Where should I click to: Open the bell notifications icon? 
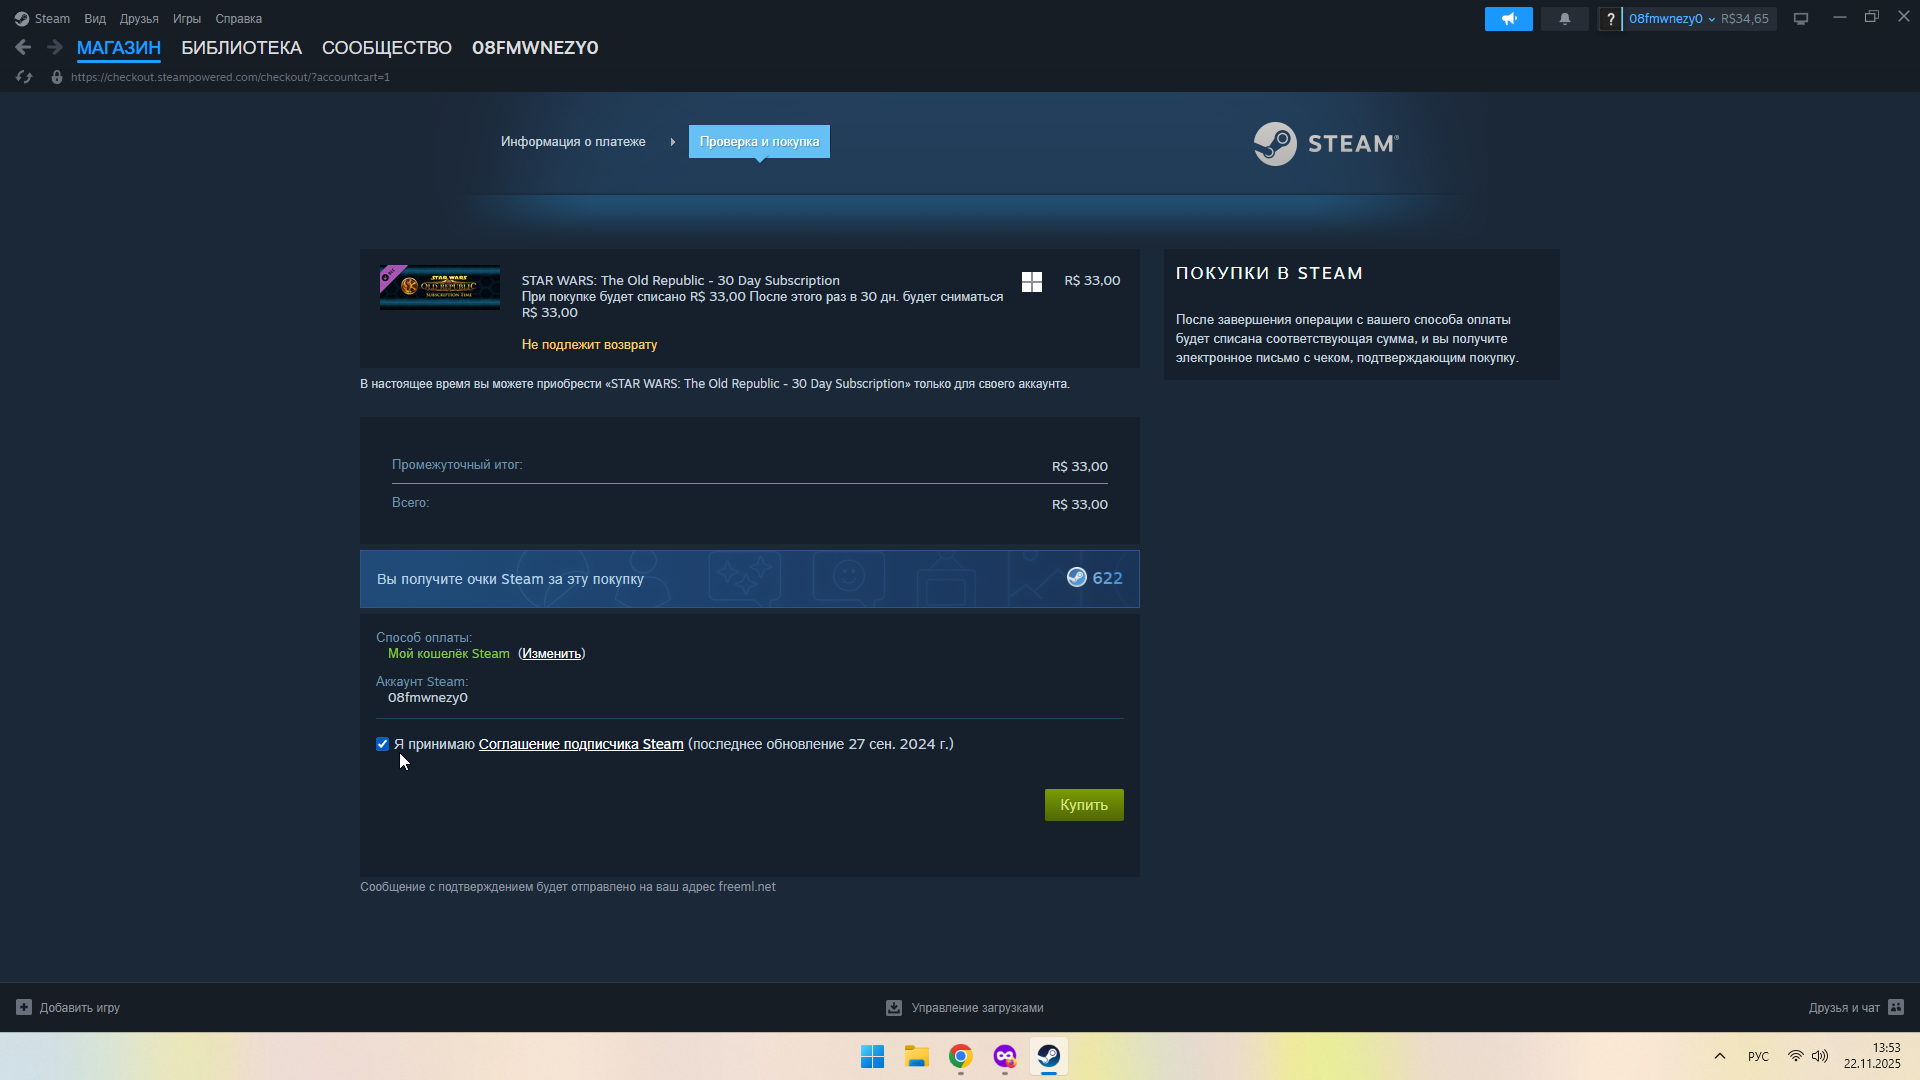click(x=1564, y=19)
